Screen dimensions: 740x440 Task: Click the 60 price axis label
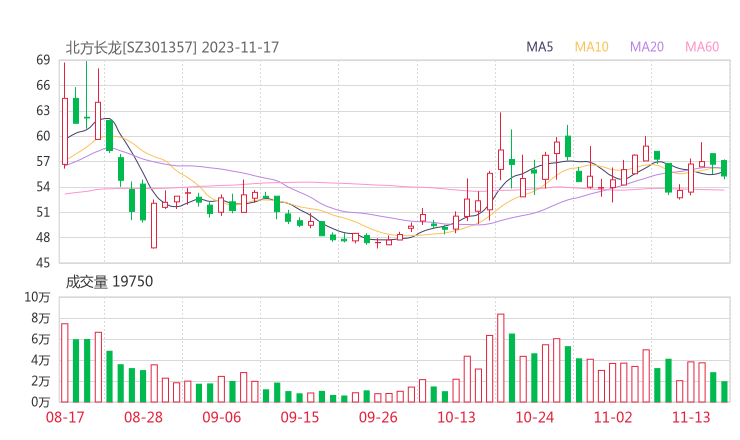pyautogui.click(x=43, y=136)
